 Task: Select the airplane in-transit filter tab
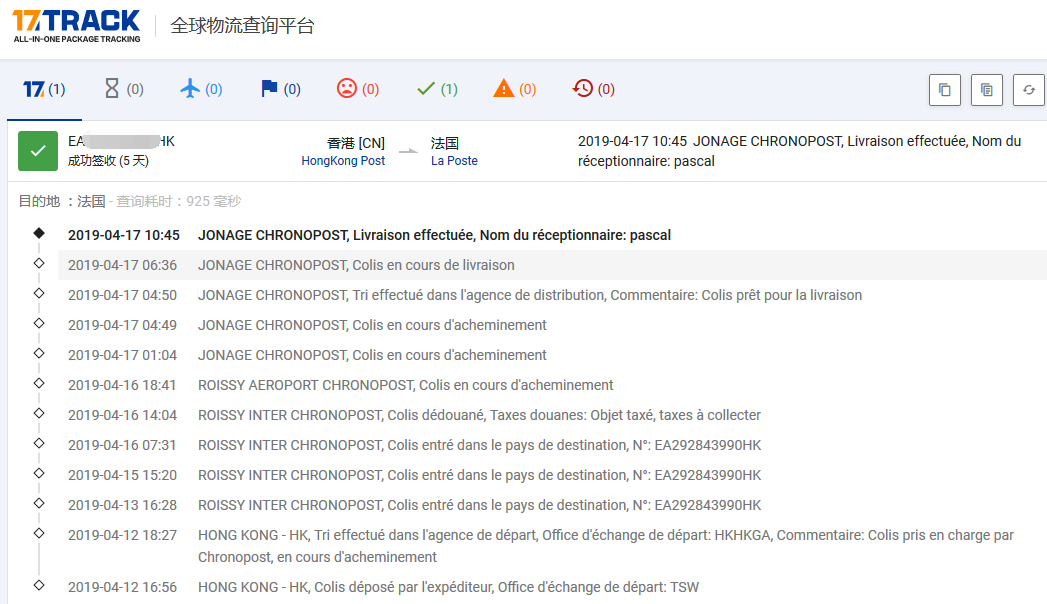pos(201,89)
